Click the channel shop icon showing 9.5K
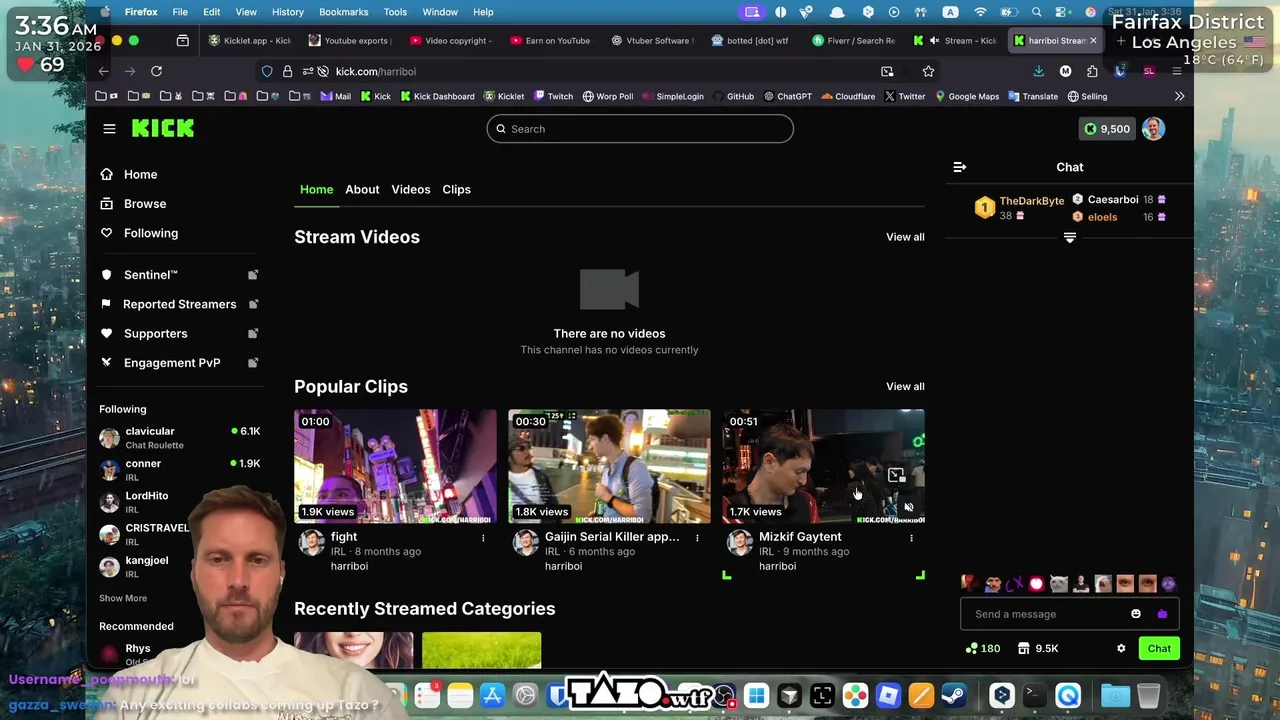 click(x=1037, y=648)
